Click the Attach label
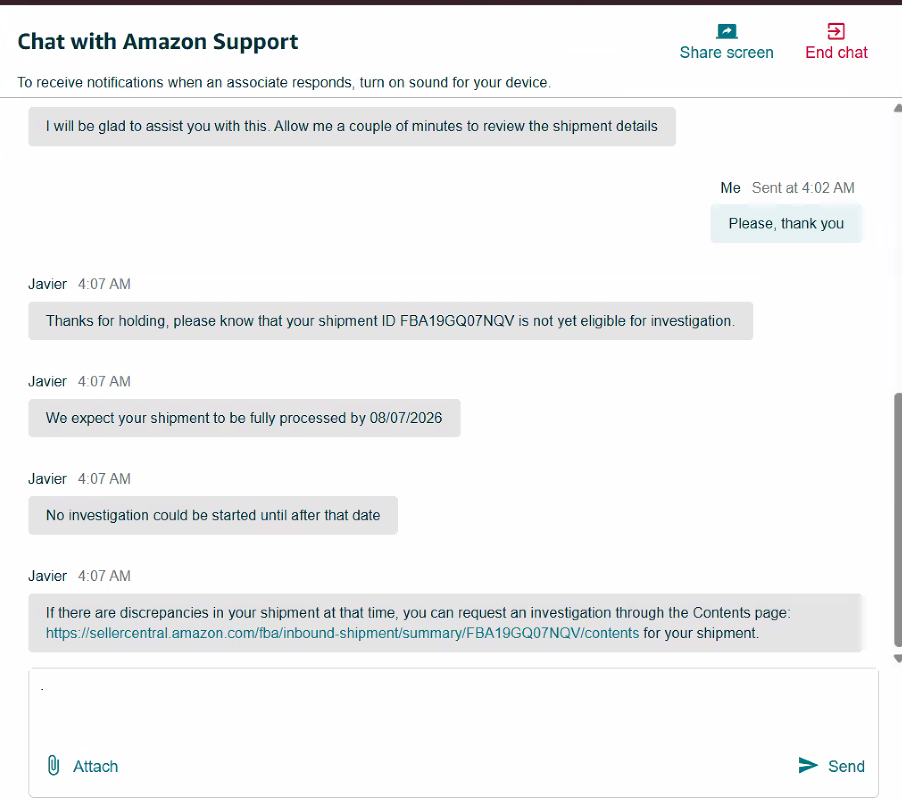This screenshot has width=902, height=800. pyautogui.click(x=95, y=766)
